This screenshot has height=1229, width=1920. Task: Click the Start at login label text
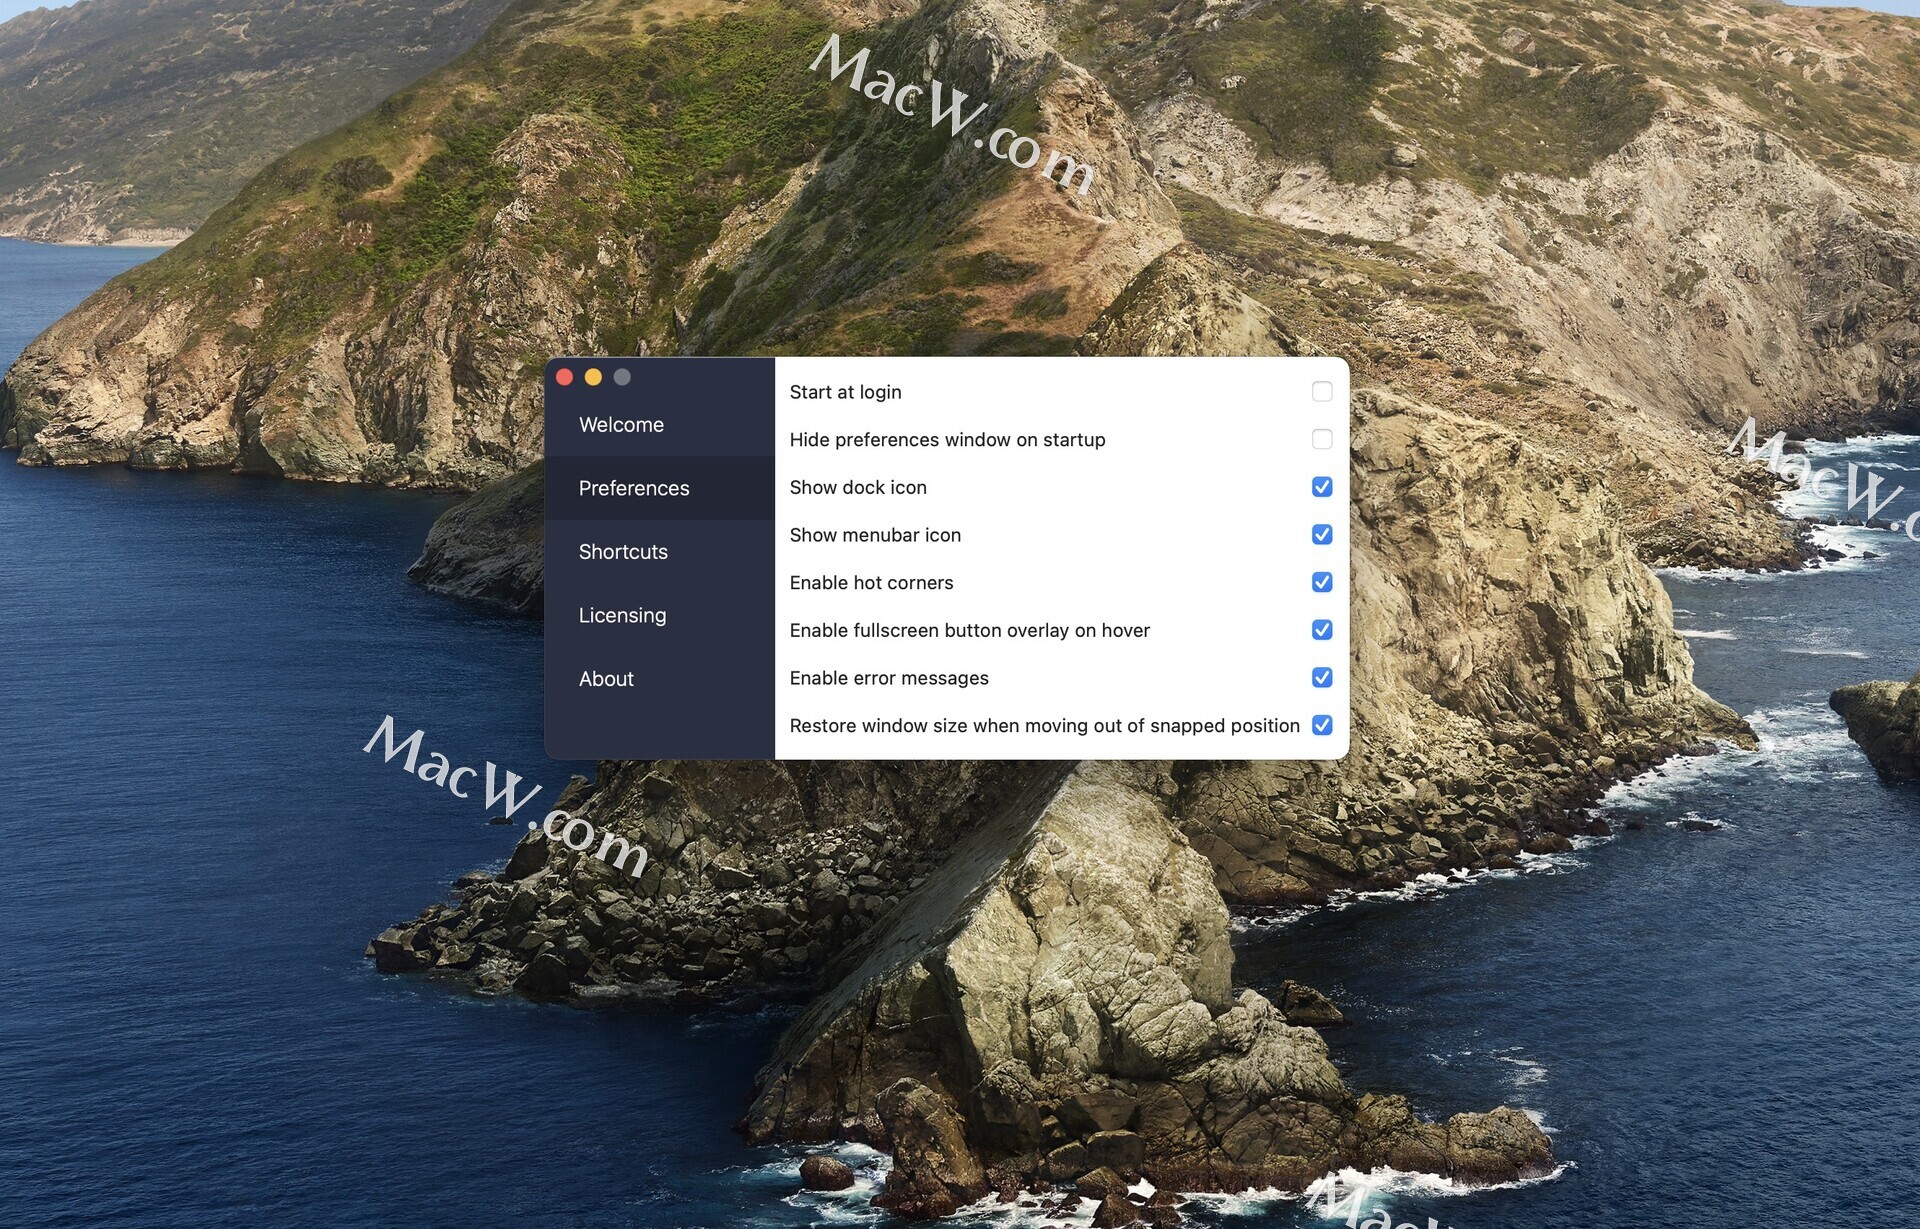845,392
